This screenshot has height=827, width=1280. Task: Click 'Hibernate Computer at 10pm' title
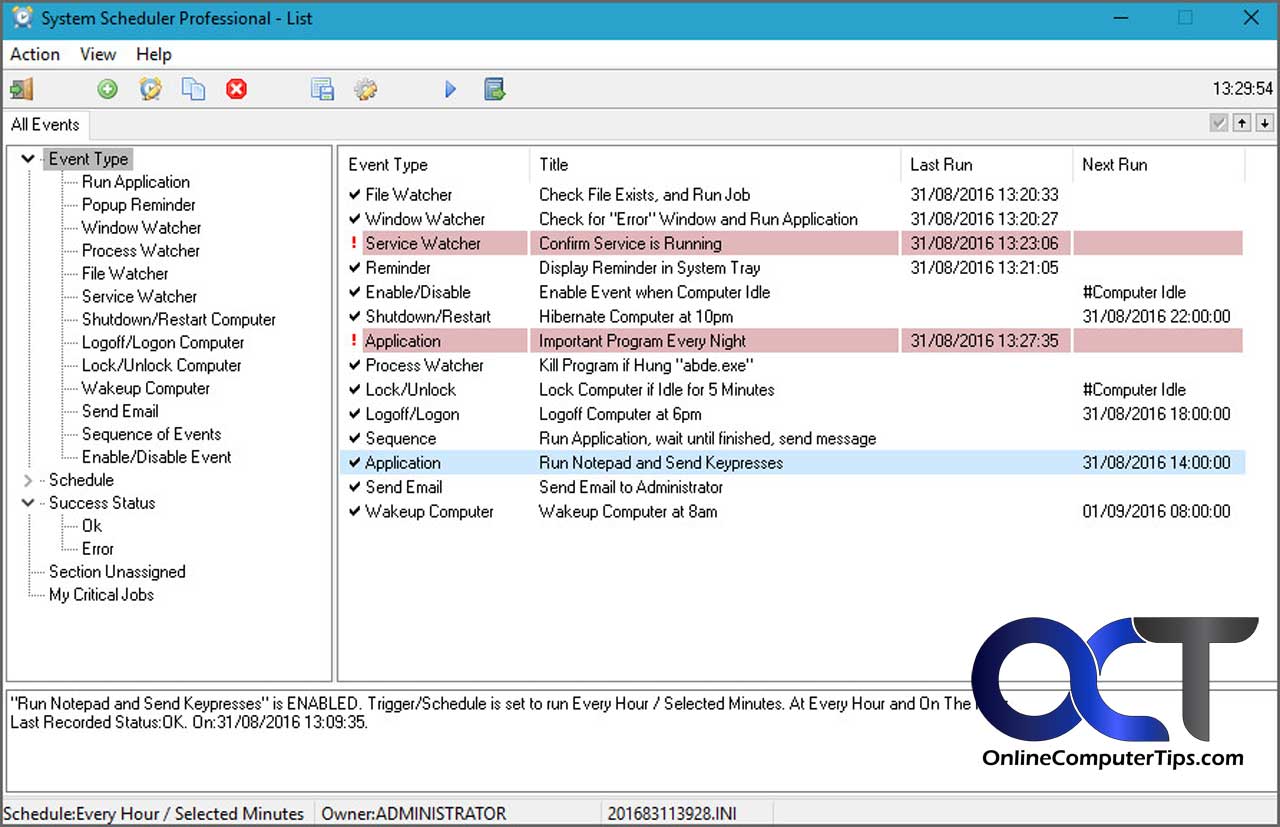point(636,316)
